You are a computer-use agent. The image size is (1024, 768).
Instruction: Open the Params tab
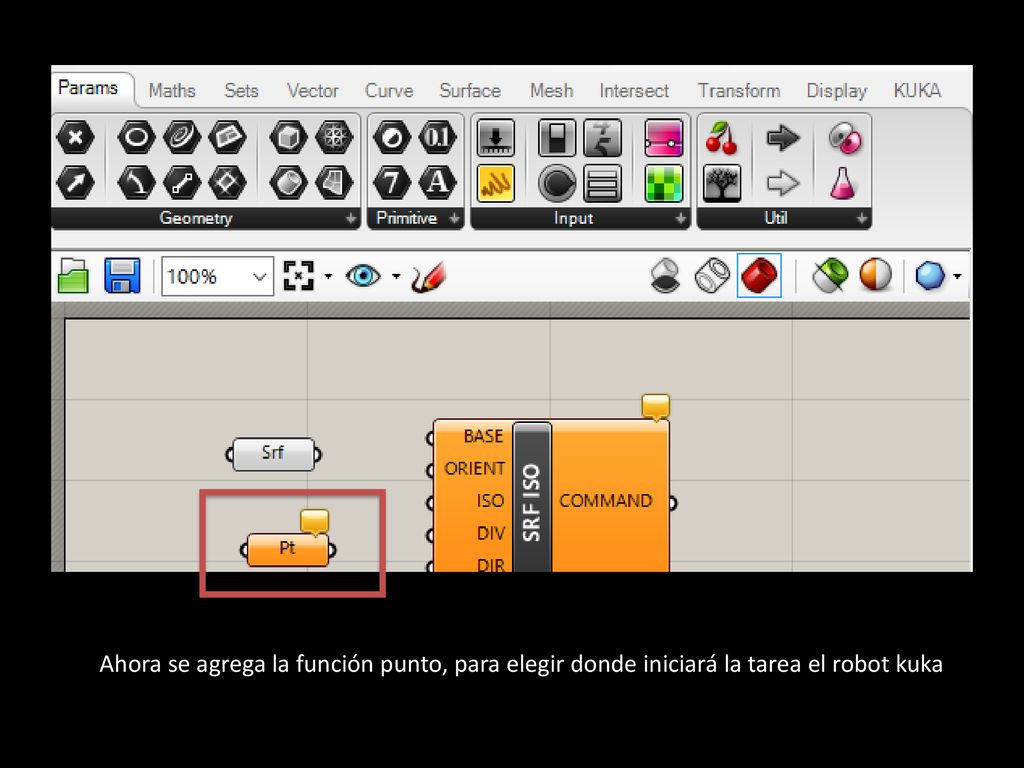[88, 88]
